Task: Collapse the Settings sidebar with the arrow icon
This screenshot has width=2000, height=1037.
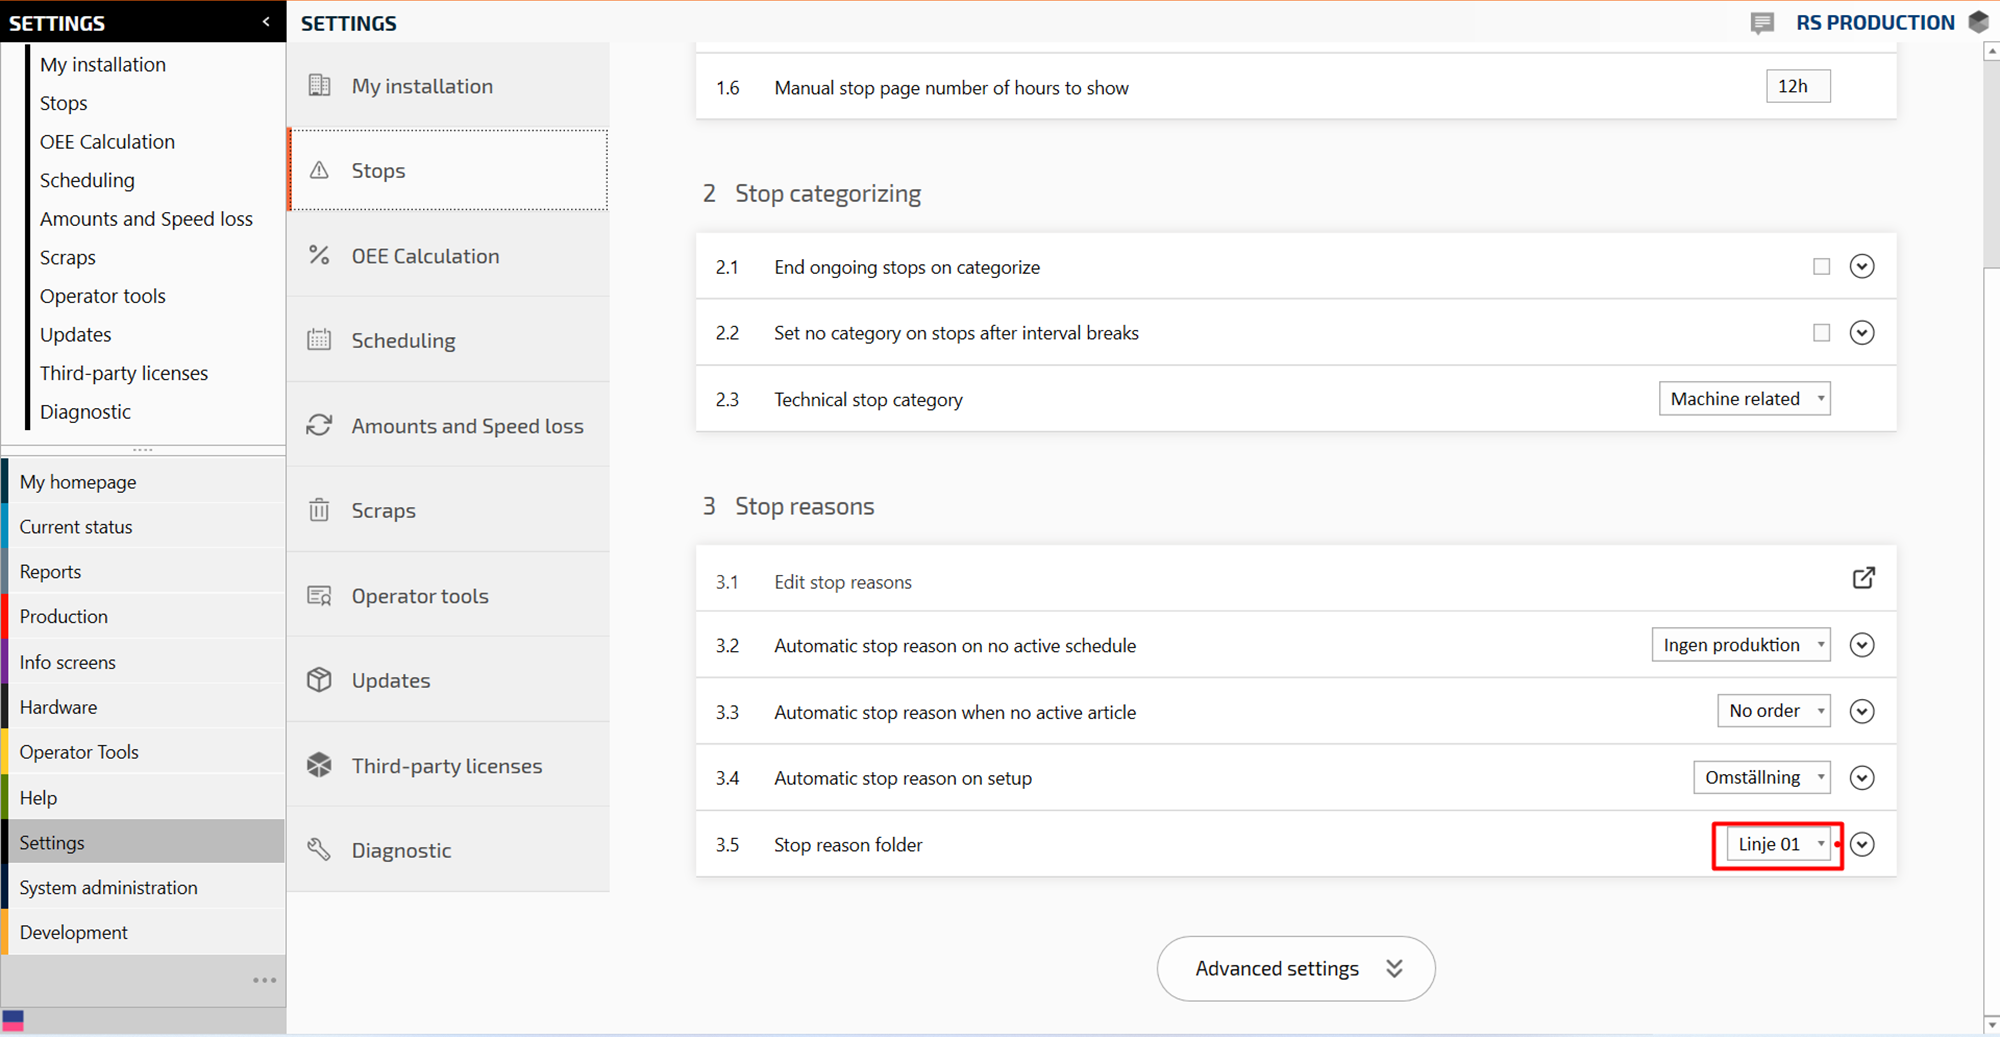Action: coord(266,22)
